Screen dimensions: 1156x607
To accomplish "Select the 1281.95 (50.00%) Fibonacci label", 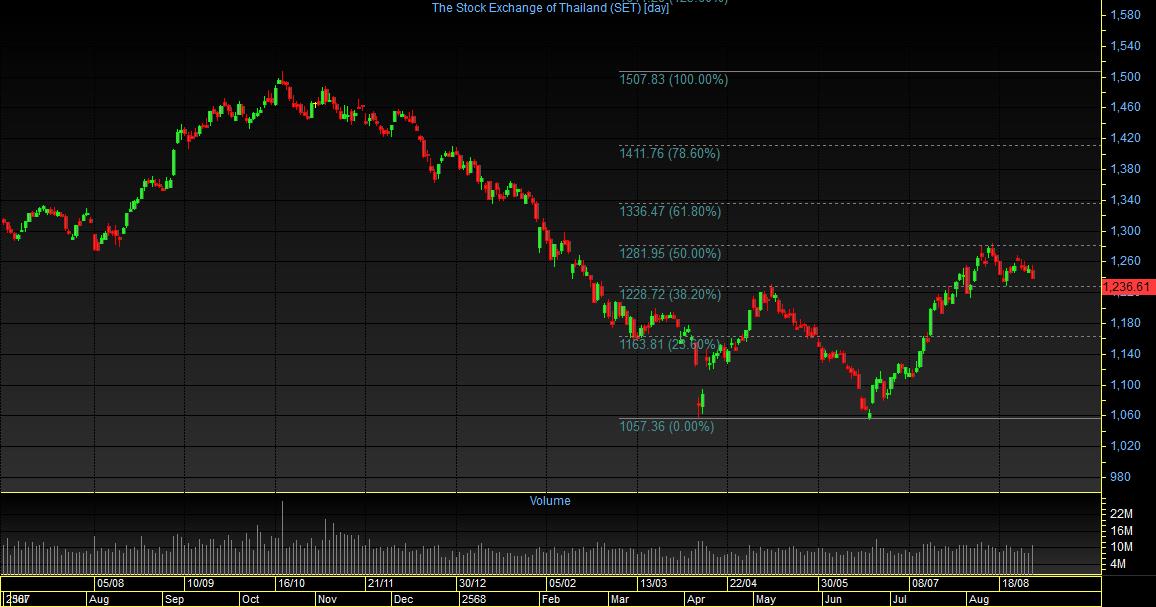I will 669,254.
